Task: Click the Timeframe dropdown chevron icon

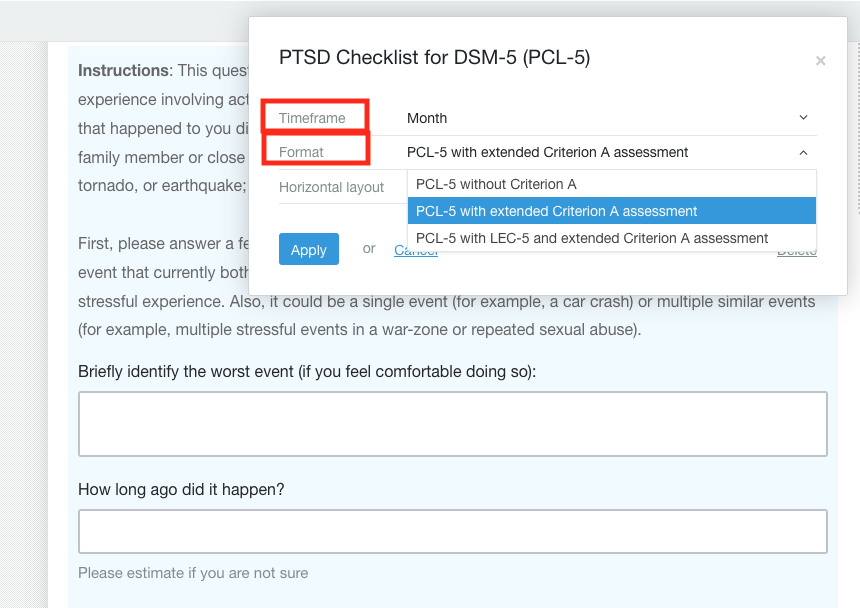Action: pos(803,117)
